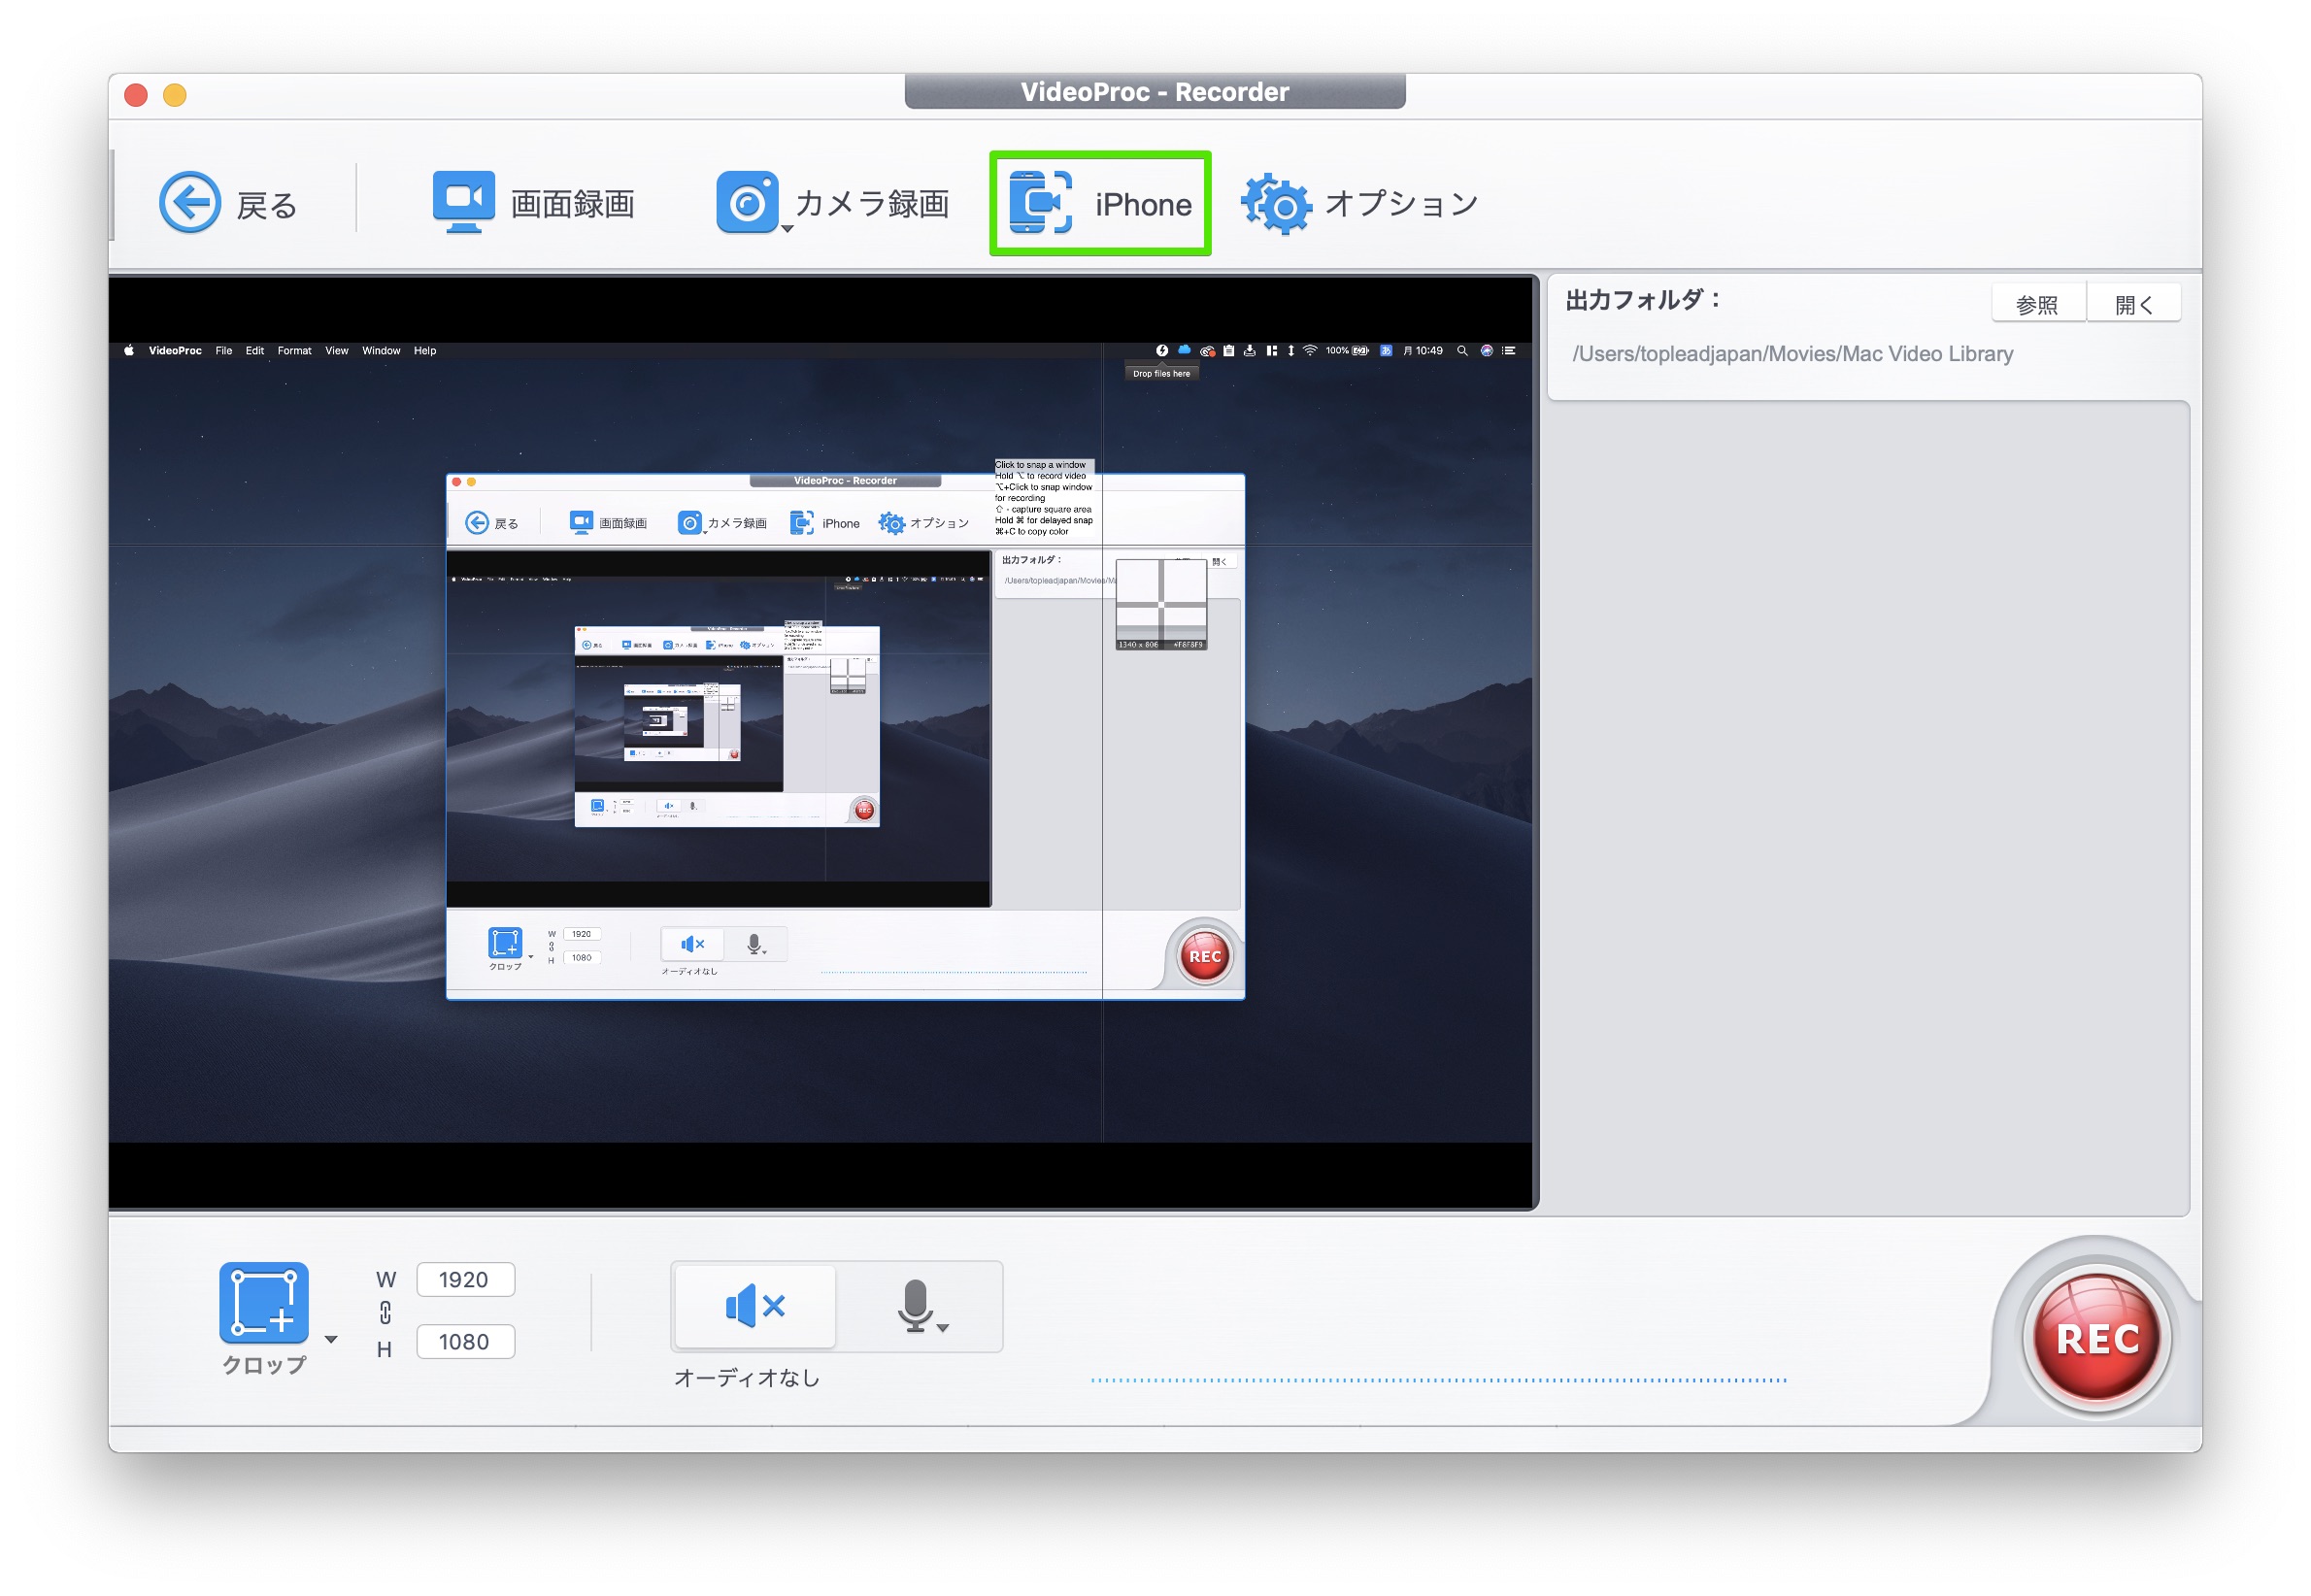
Task: Click the dotted audio level meter
Action: [x=1438, y=1380]
